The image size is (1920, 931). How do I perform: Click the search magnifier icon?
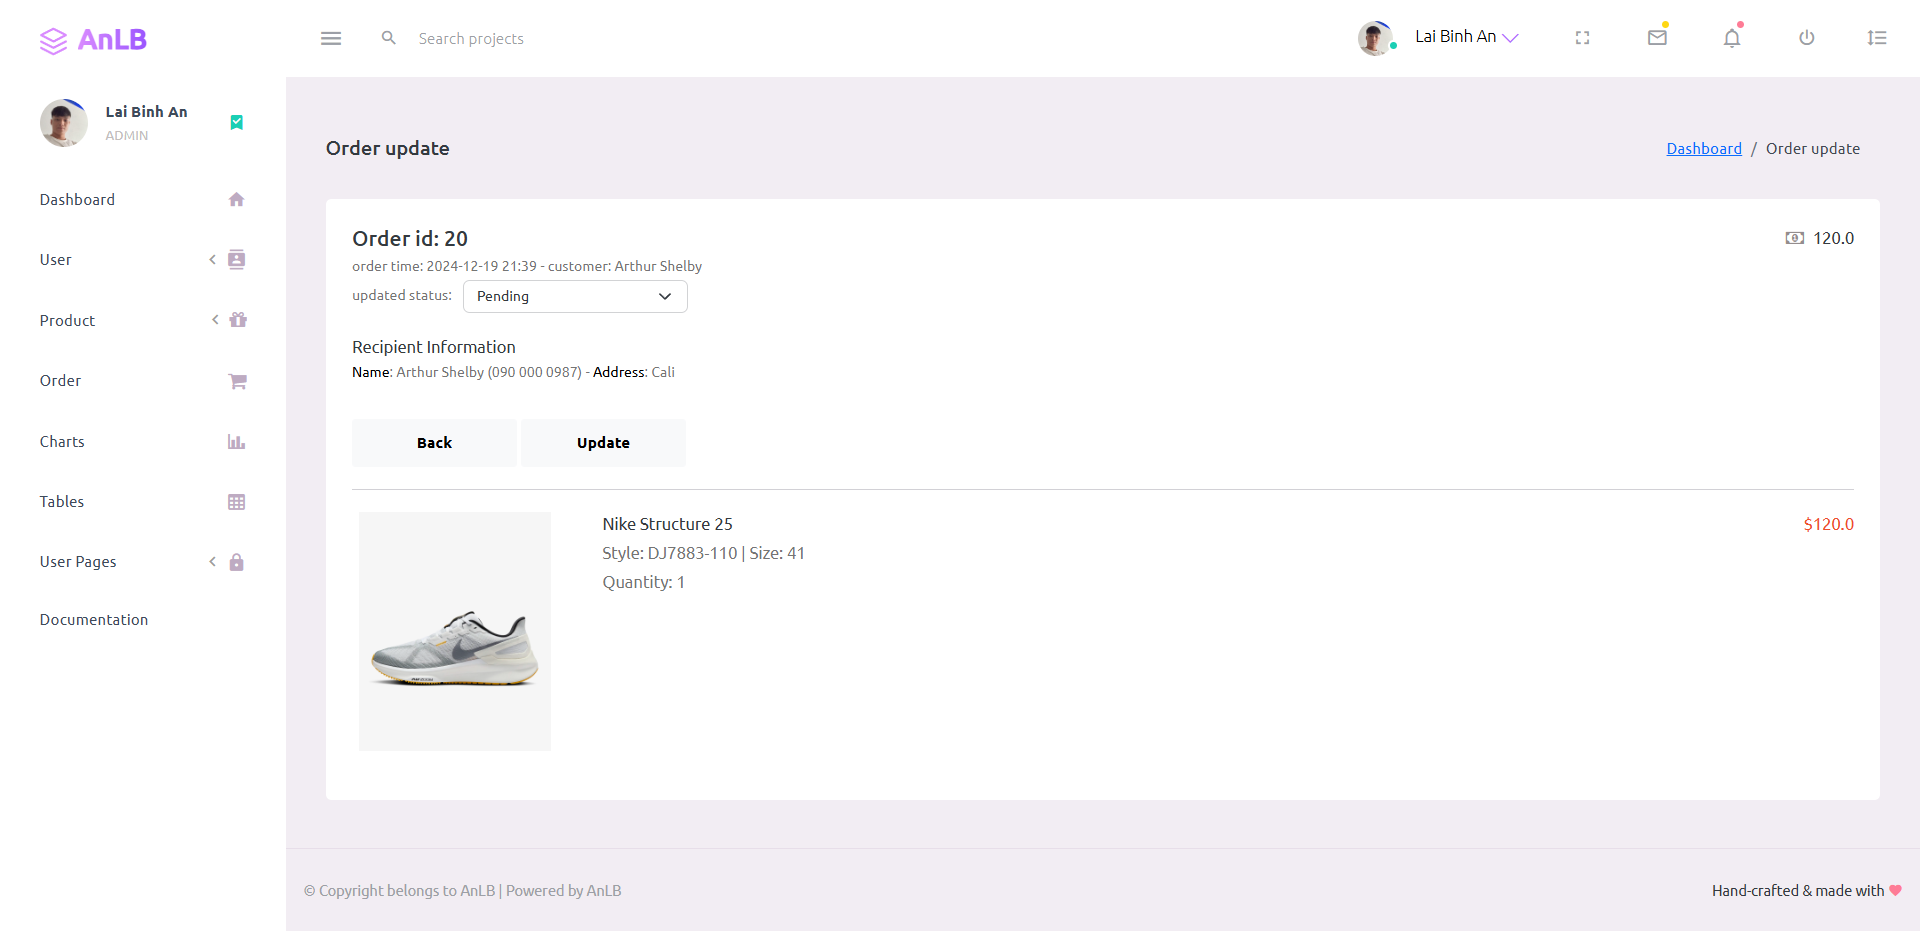[x=389, y=38]
